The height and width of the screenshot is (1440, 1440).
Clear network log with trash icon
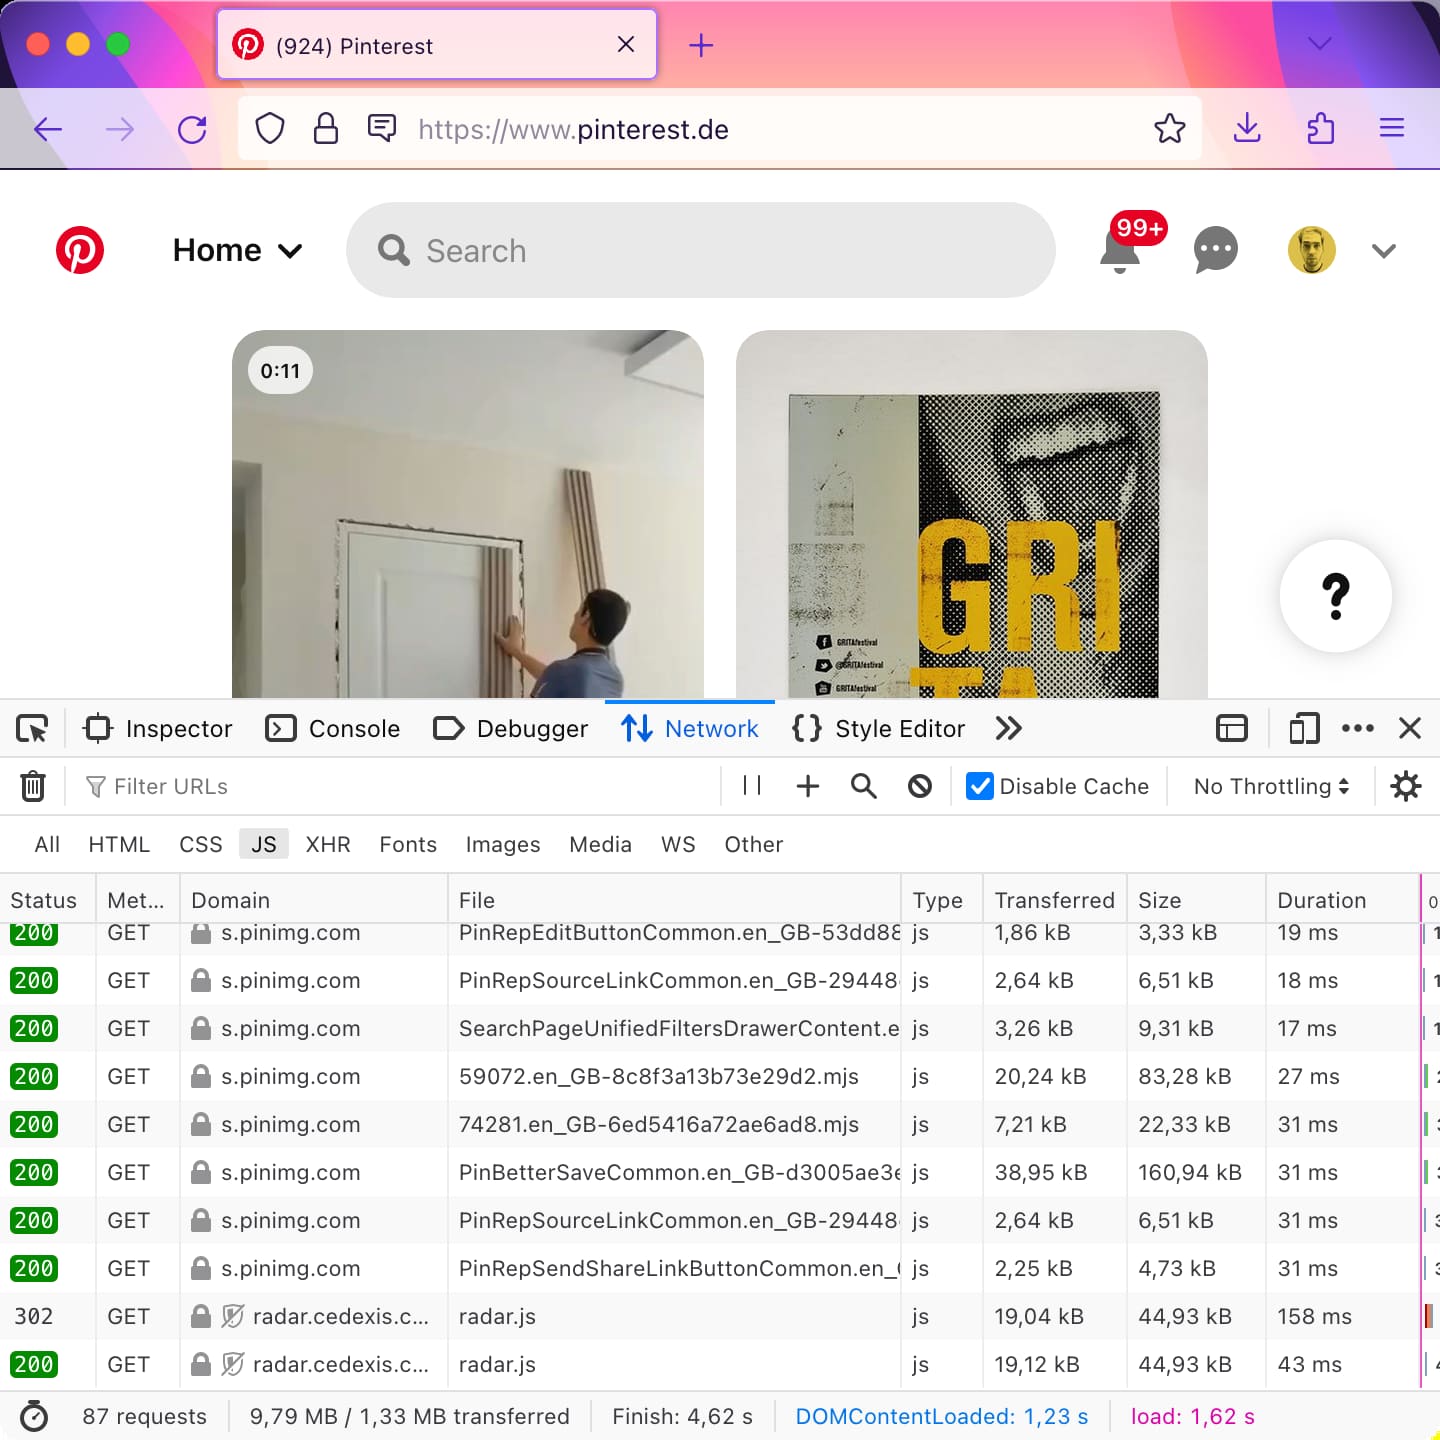pyautogui.click(x=33, y=786)
